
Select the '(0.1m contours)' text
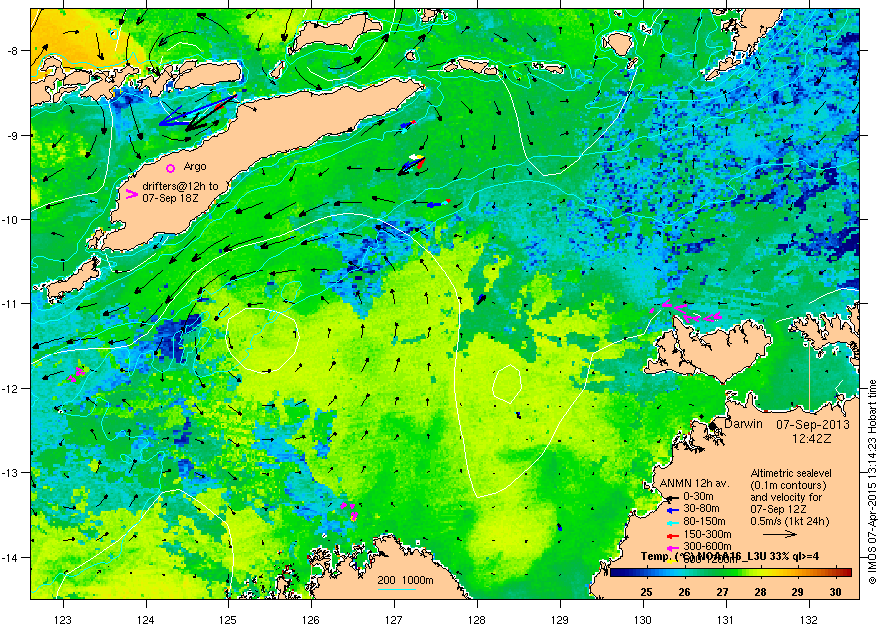[788, 485]
